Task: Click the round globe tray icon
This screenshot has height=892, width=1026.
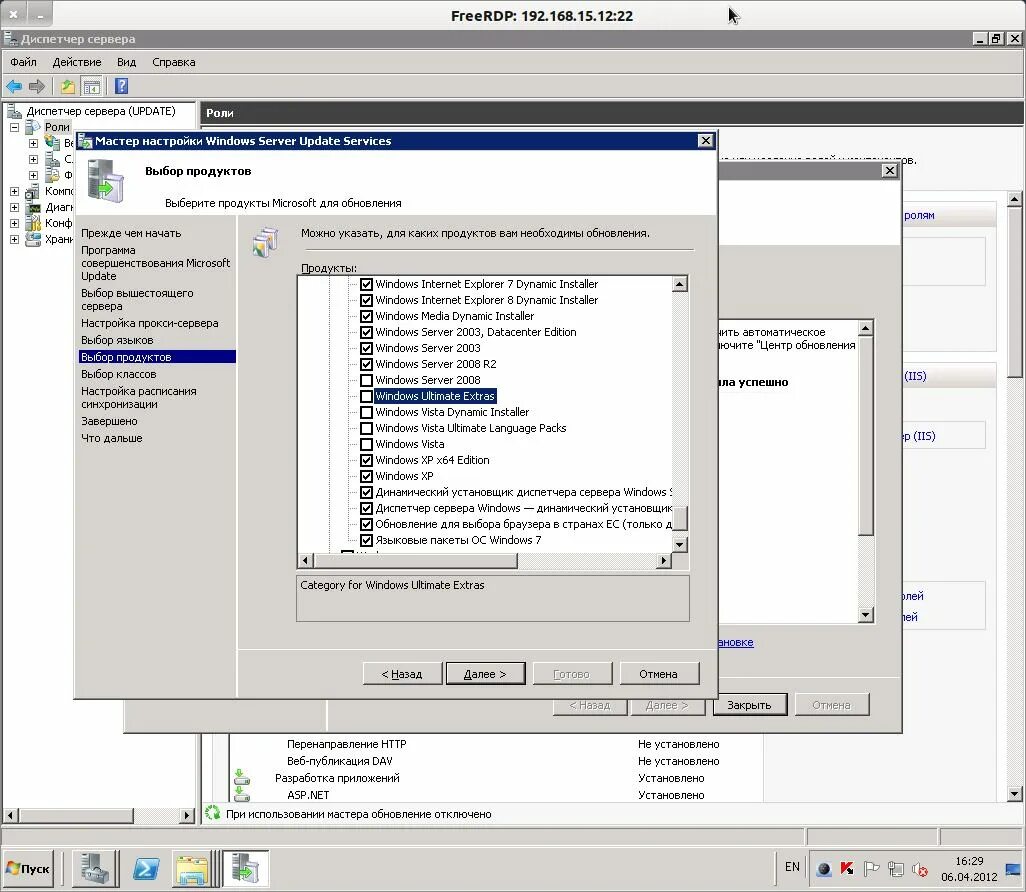Action: pyautogui.click(x=824, y=869)
